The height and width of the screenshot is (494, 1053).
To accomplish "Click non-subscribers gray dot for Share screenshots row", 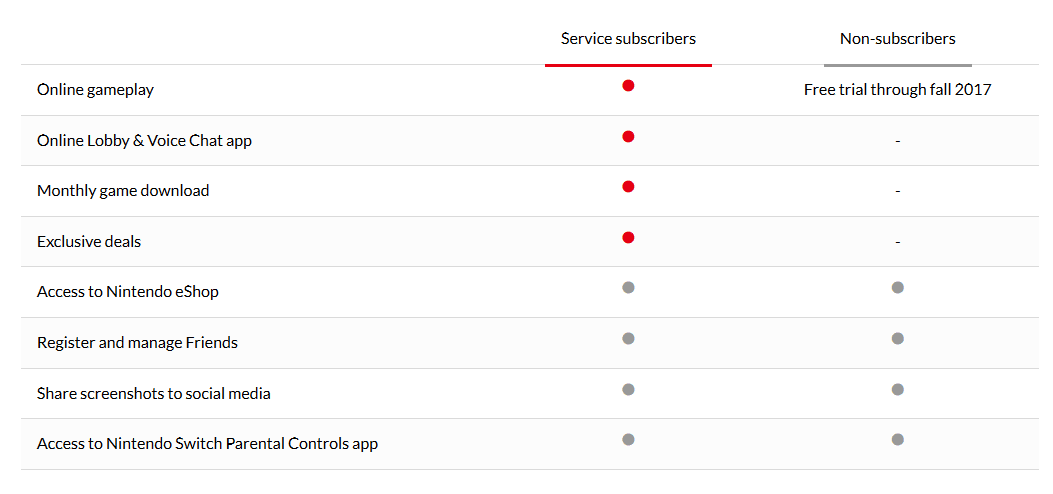I will click(897, 389).
